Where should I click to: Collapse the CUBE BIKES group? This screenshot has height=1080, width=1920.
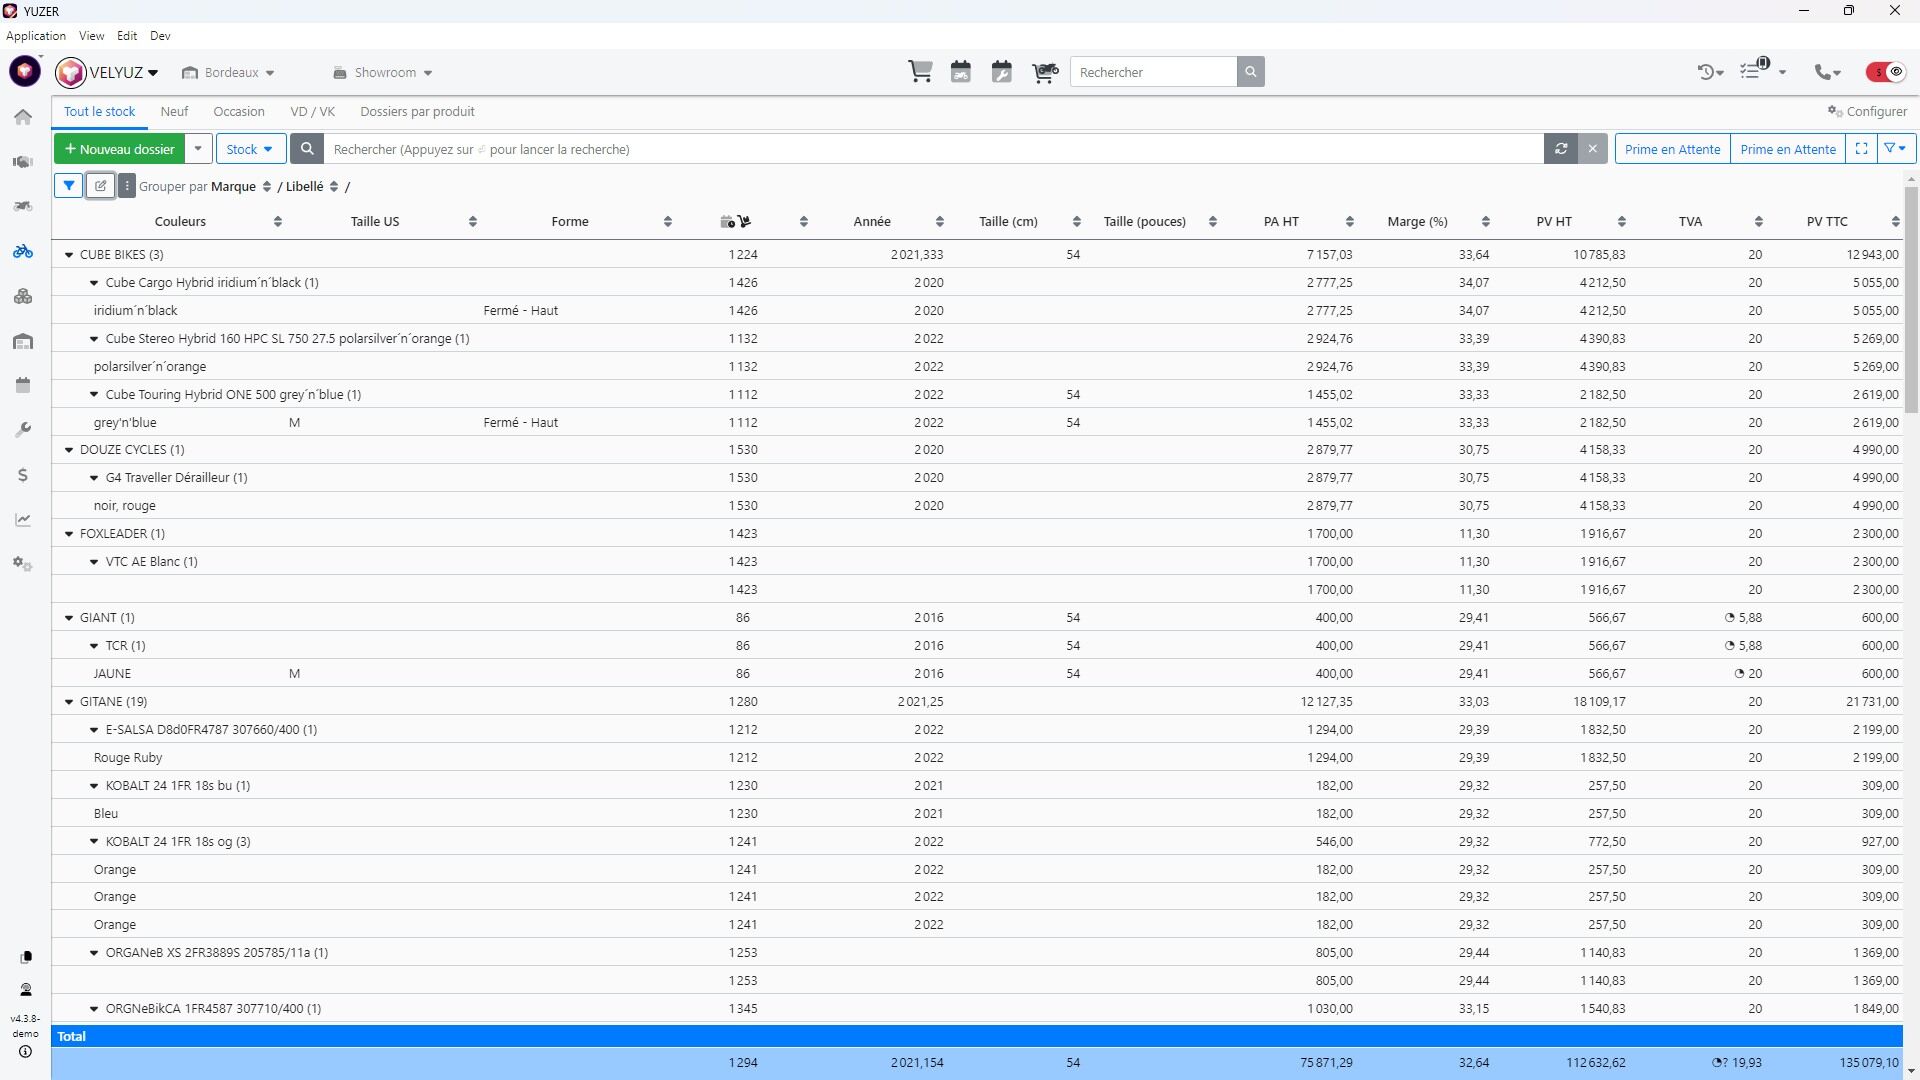(x=69, y=255)
